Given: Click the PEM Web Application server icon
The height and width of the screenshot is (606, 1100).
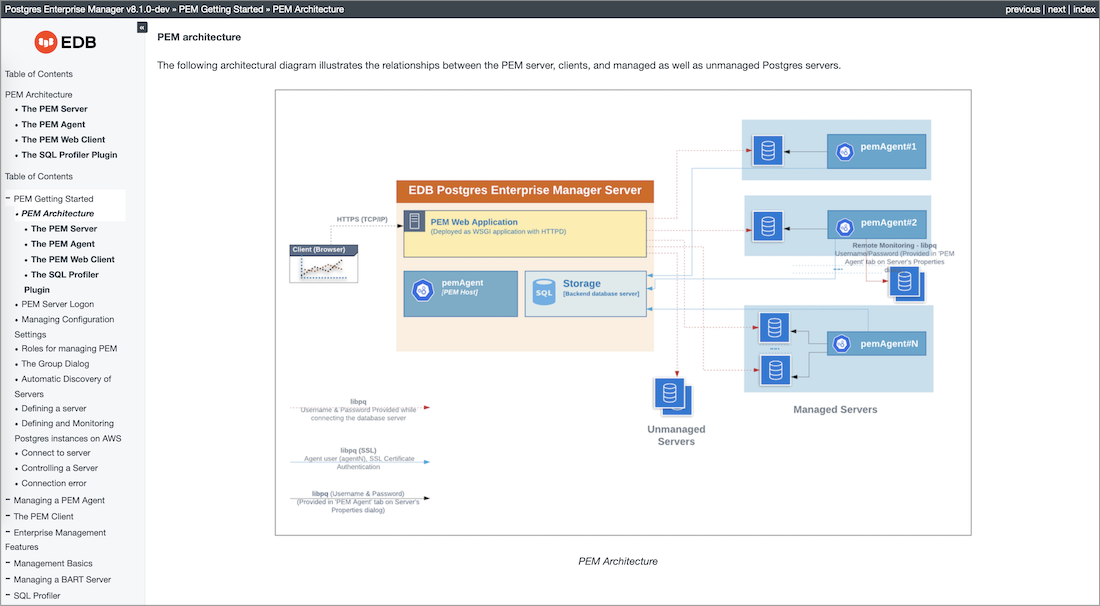Looking at the screenshot, I should coord(415,221).
